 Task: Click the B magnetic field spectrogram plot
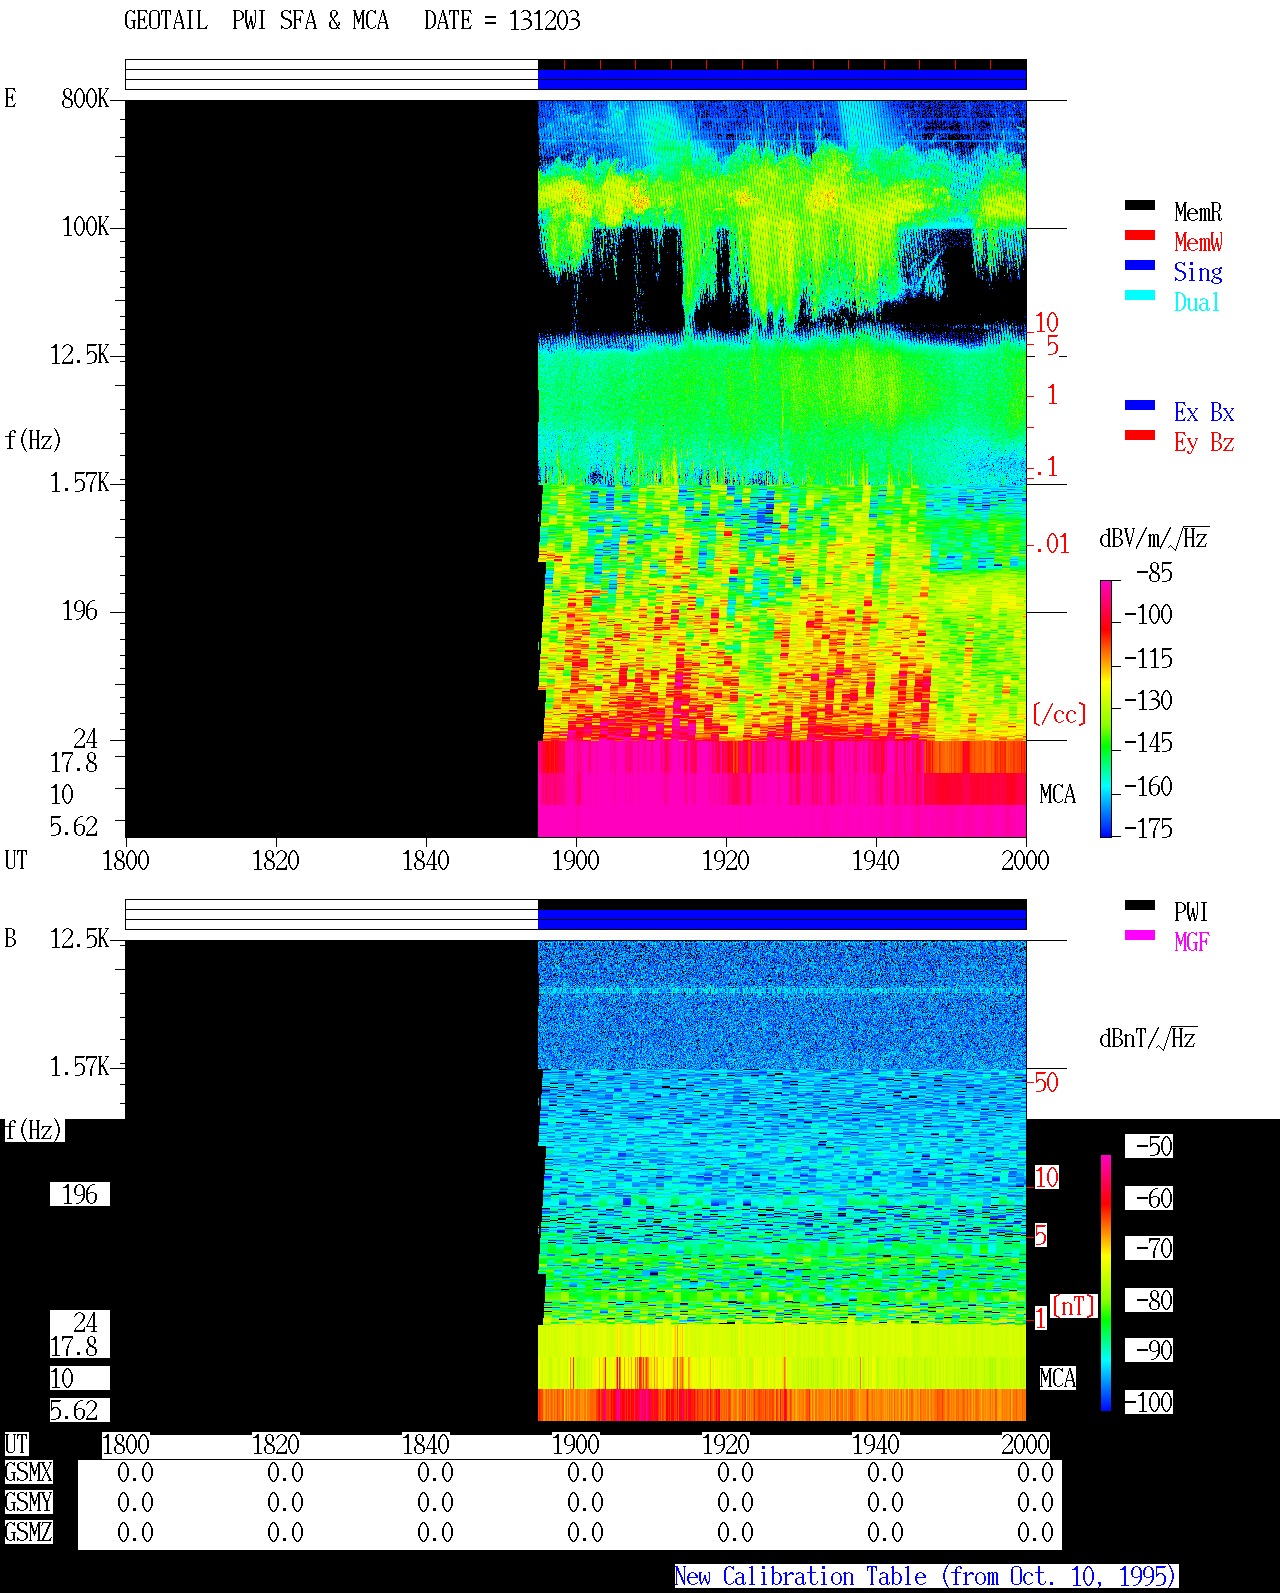click(576, 1181)
